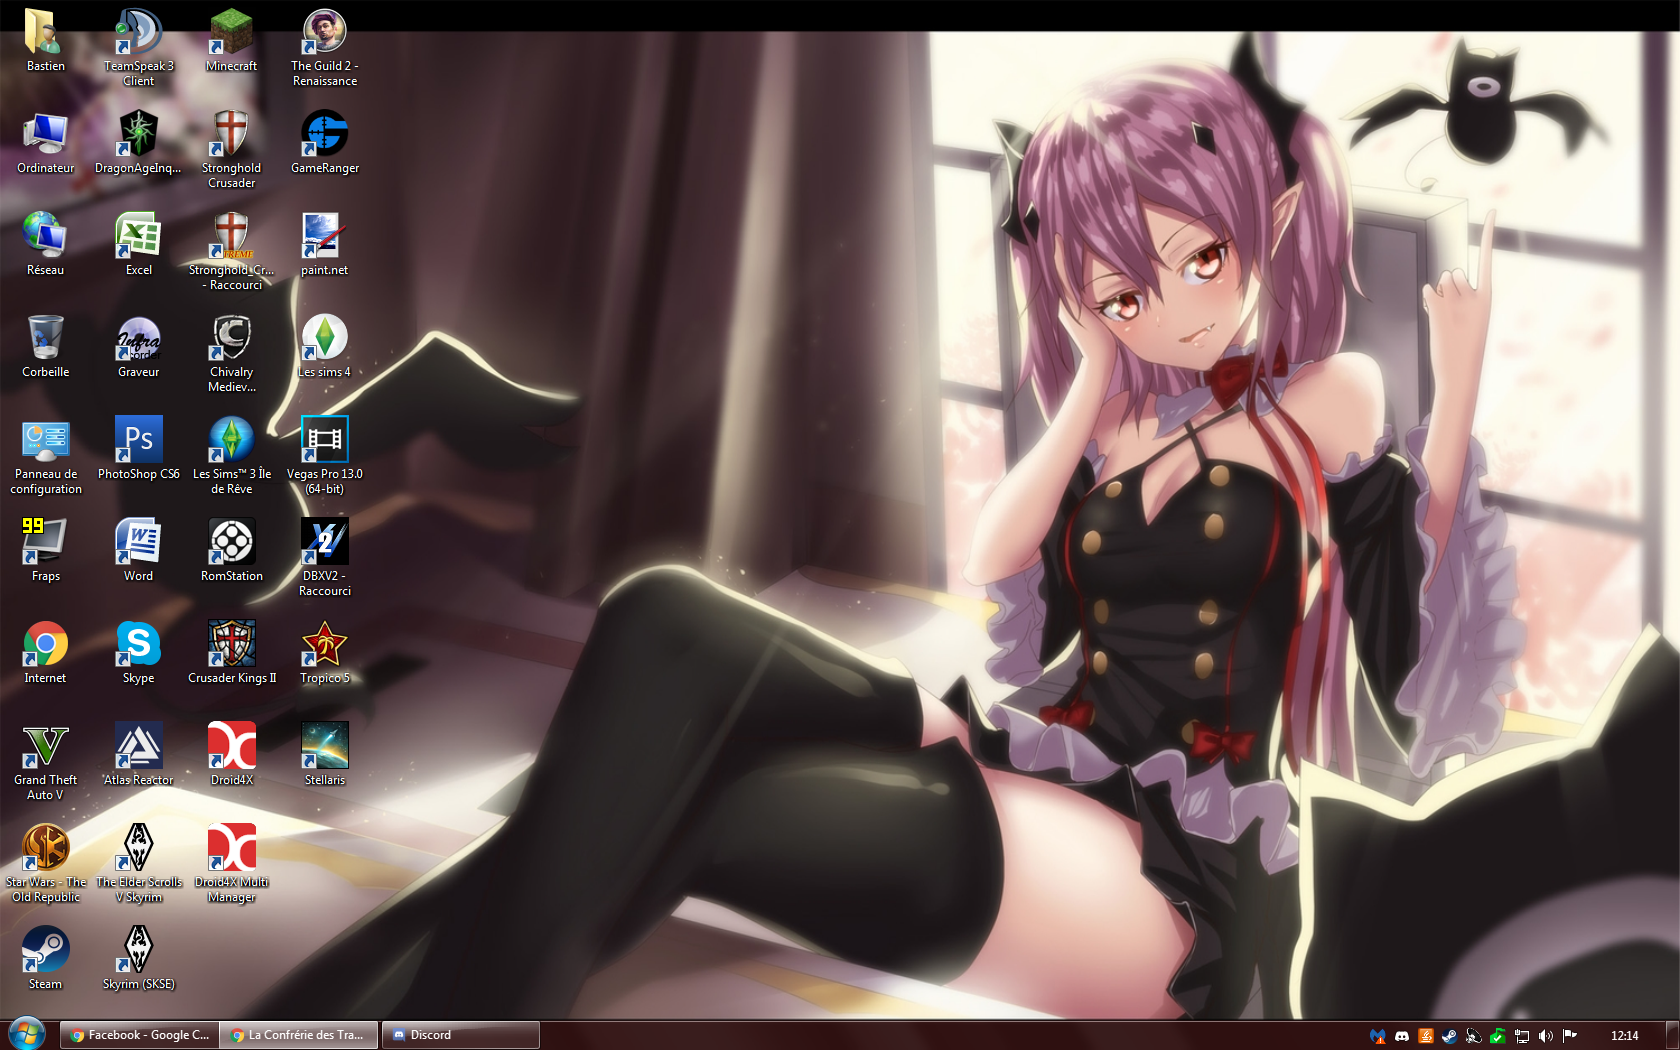Switch to the Discord taskbar window
Viewport: 1680px width, 1050px height.
click(x=460, y=1035)
